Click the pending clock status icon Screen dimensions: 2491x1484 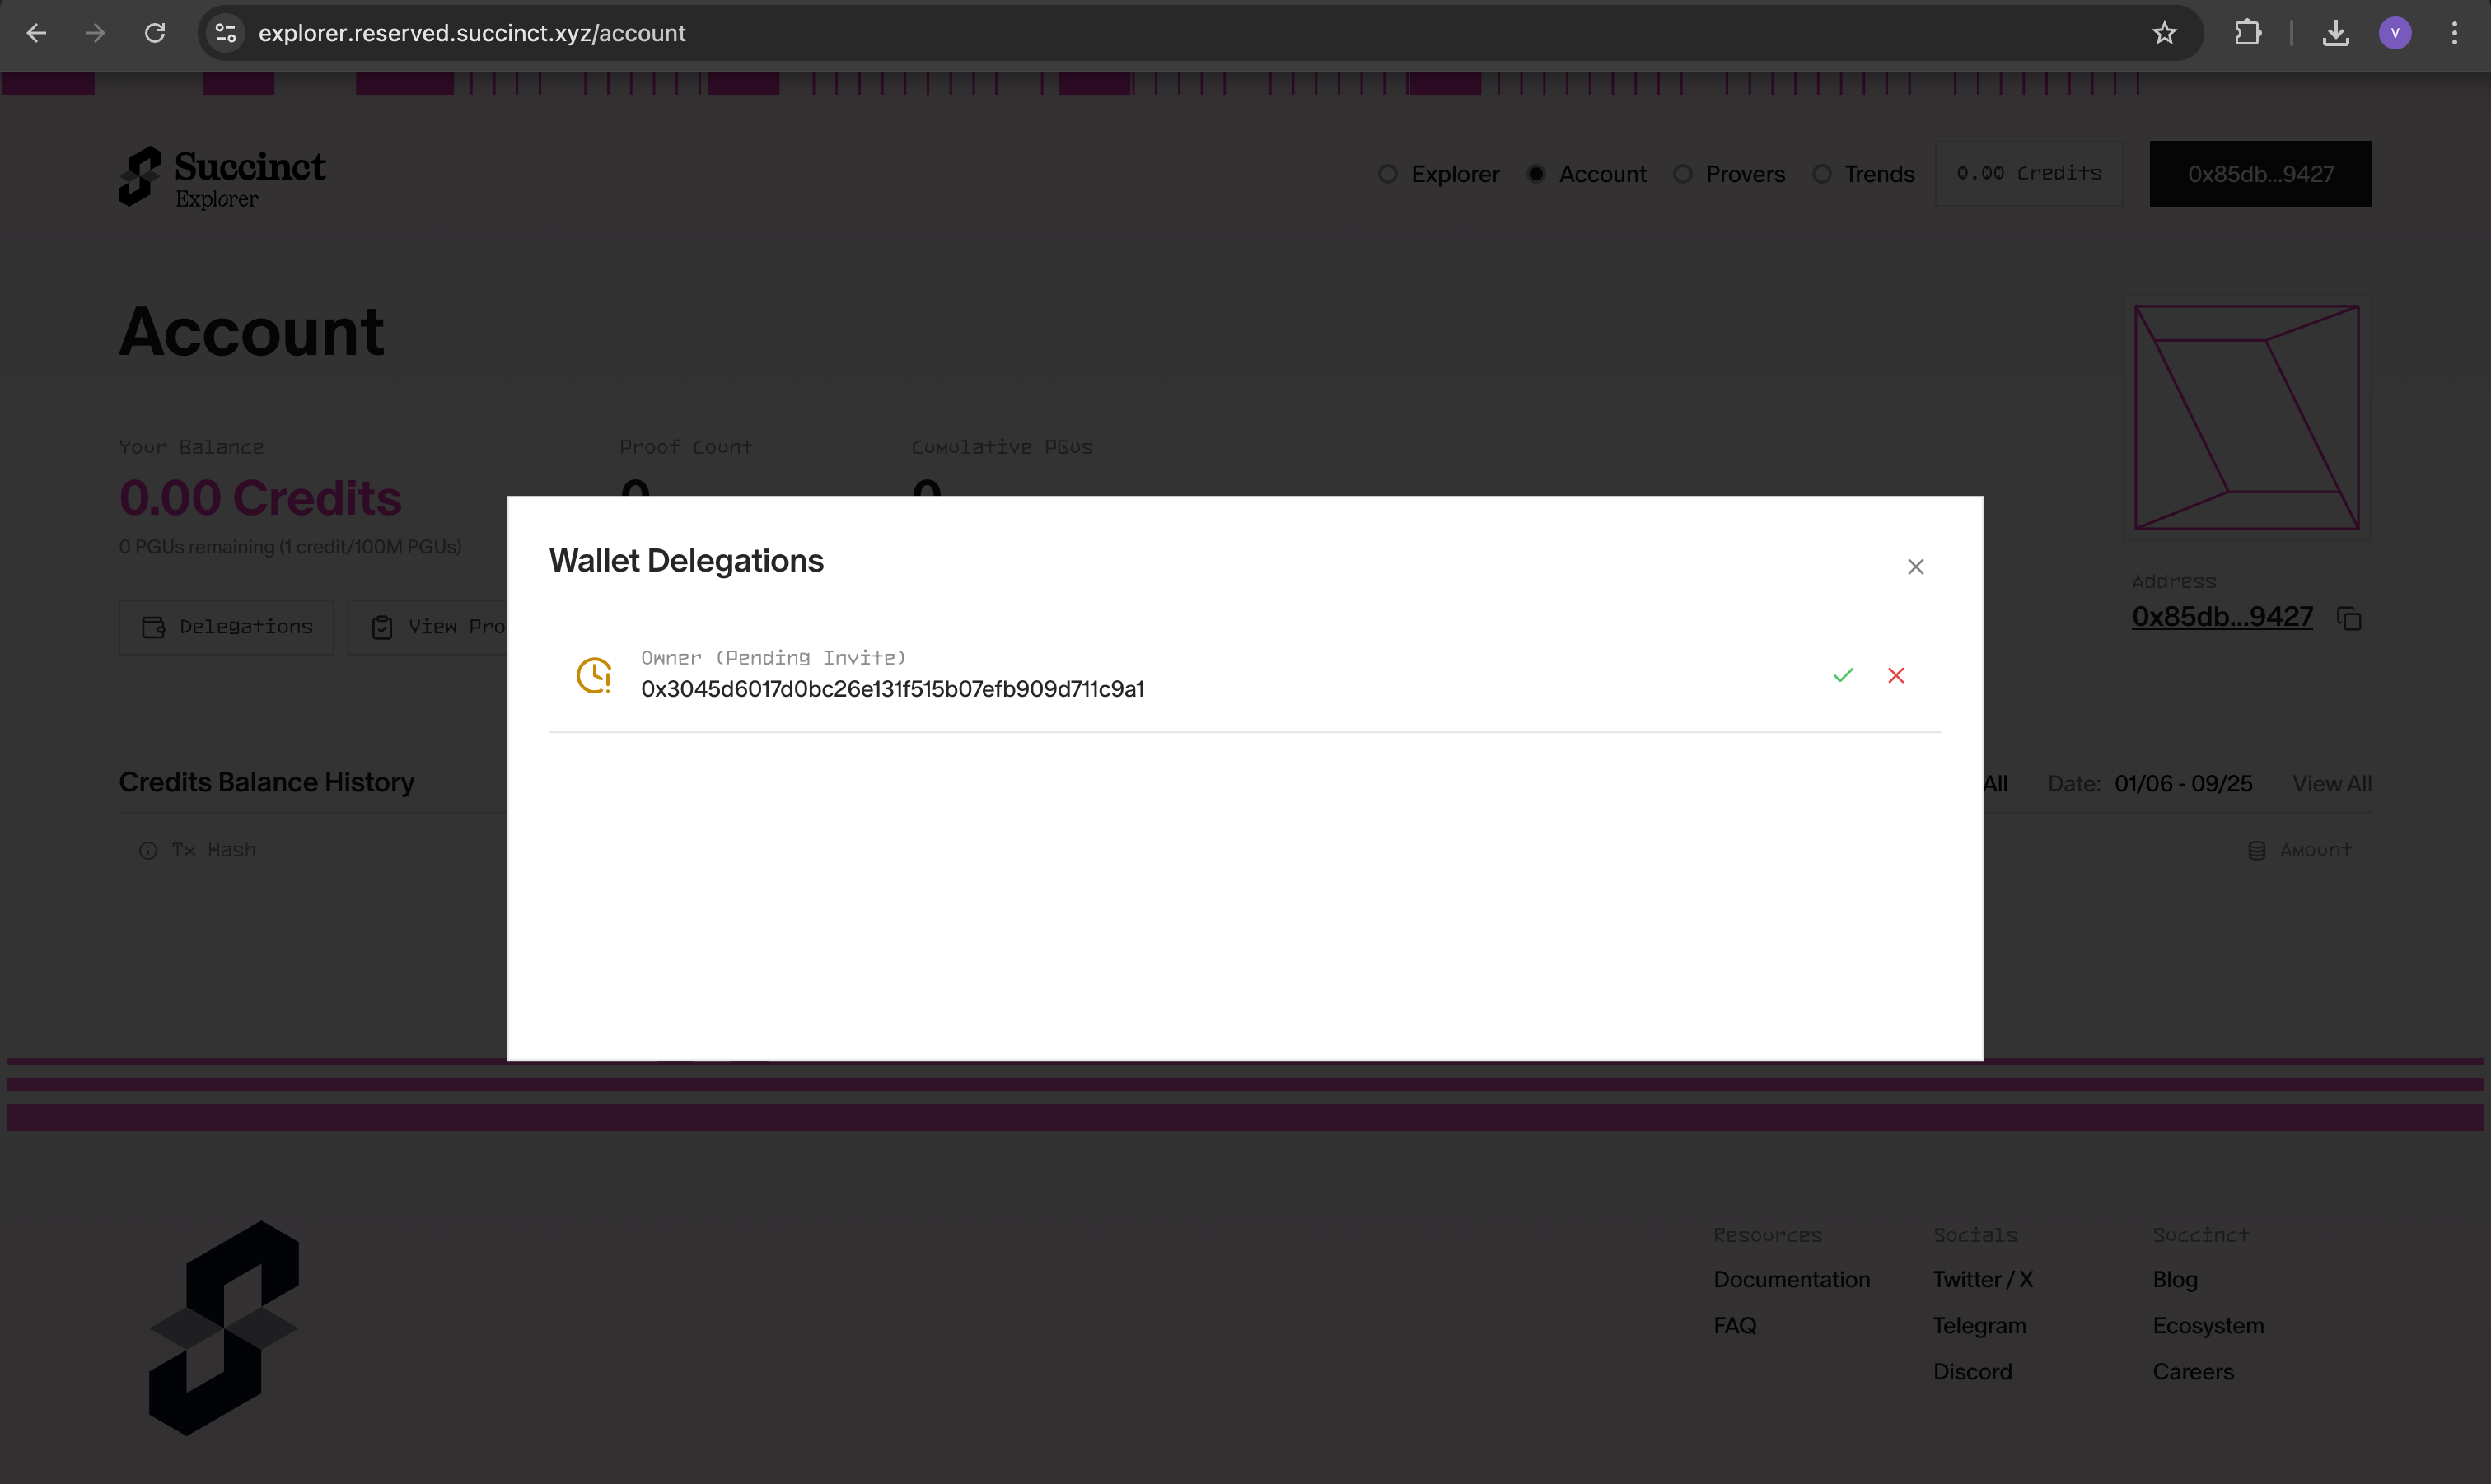[x=594, y=676]
